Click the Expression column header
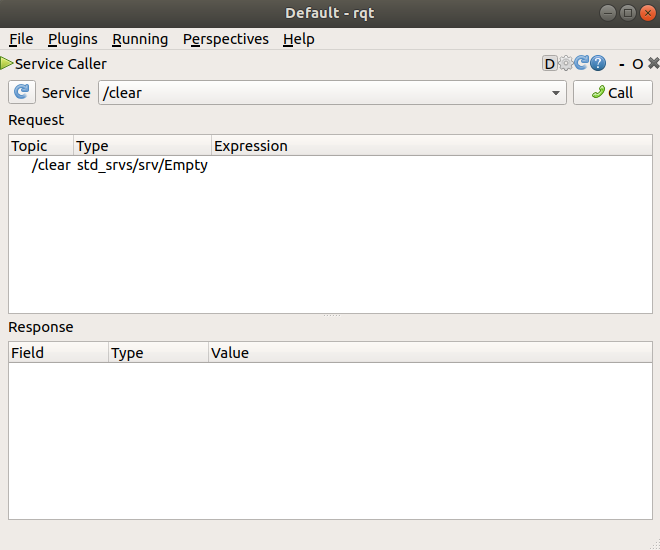 pos(432,146)
